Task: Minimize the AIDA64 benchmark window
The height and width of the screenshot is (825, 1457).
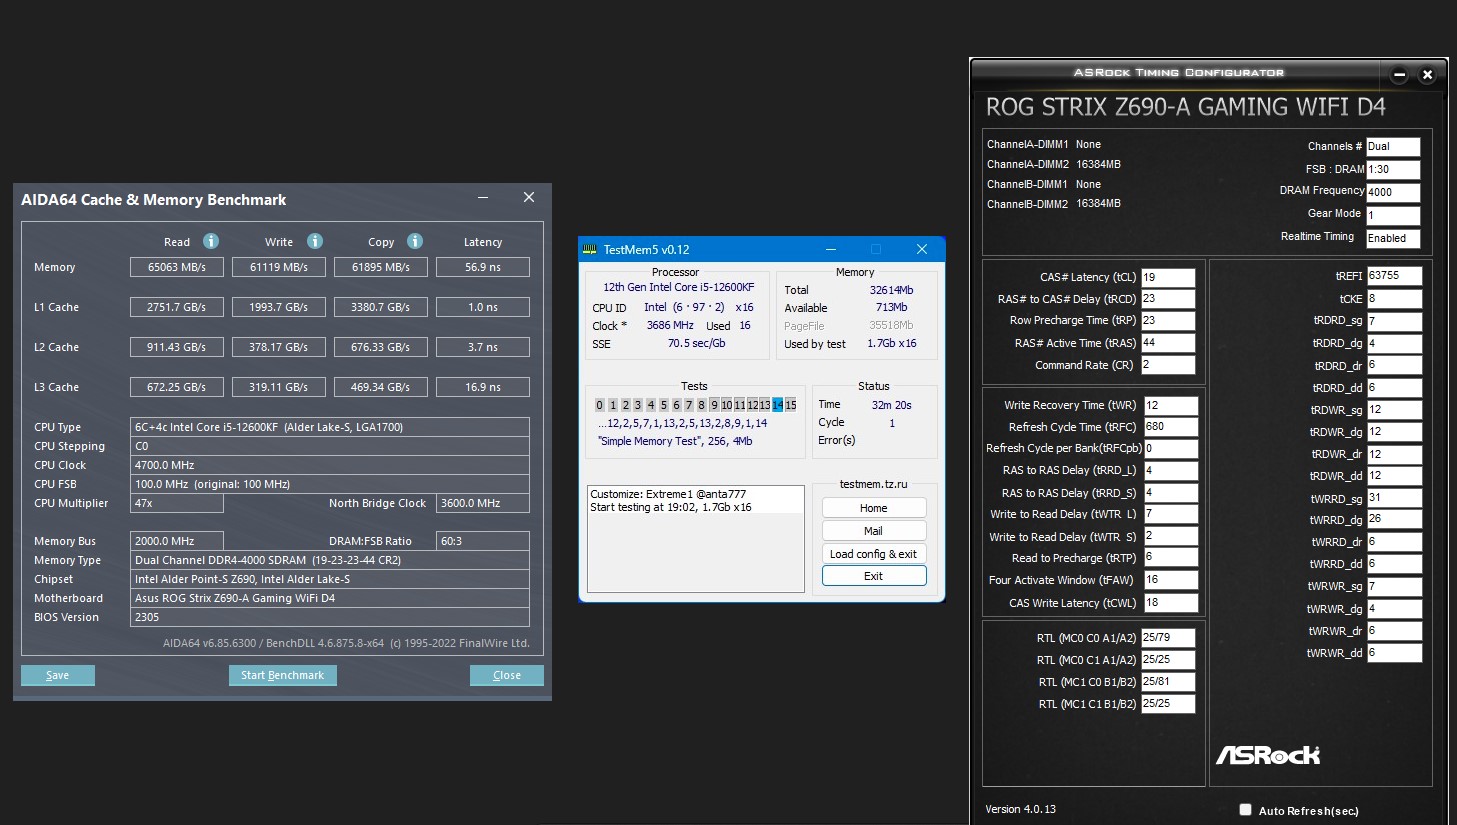Action: [483, 198]
